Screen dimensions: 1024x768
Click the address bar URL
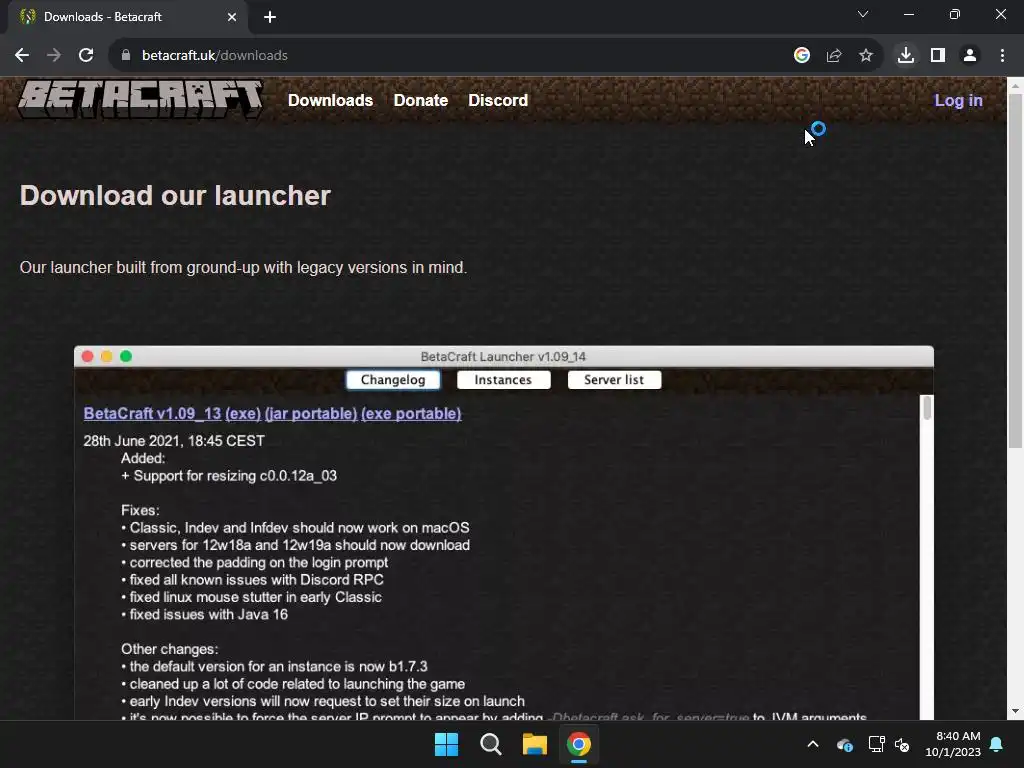[x=215, y=56]
